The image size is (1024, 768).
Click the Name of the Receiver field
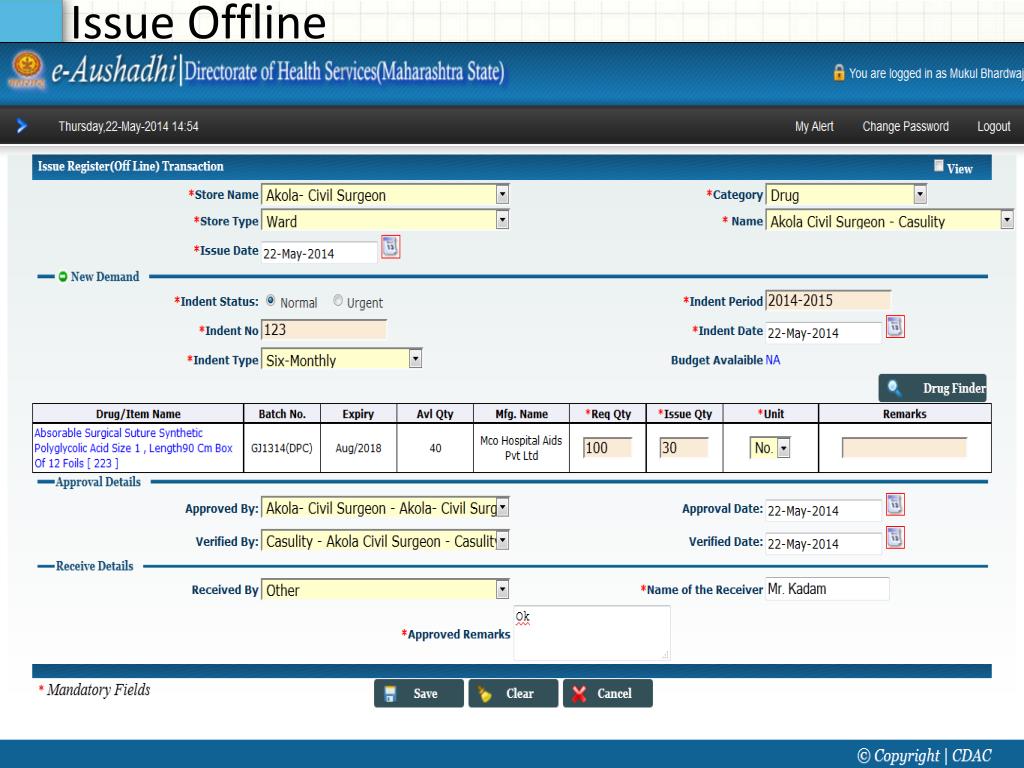(x=827, y=588)
